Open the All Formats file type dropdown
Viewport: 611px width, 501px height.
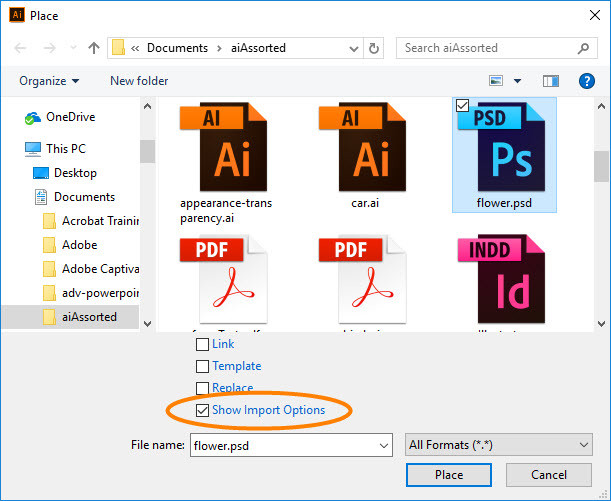pyautogui.click(x=499, y=445)
